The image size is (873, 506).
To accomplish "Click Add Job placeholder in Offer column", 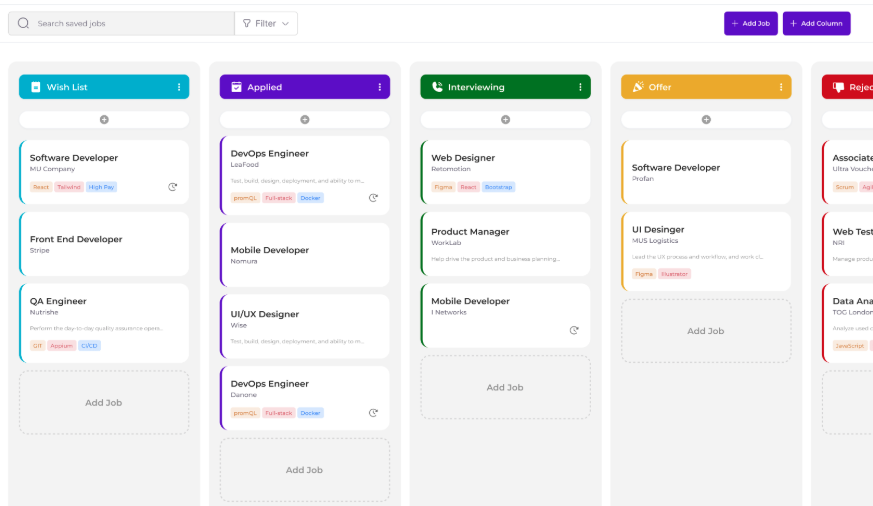I will [706, 331].
